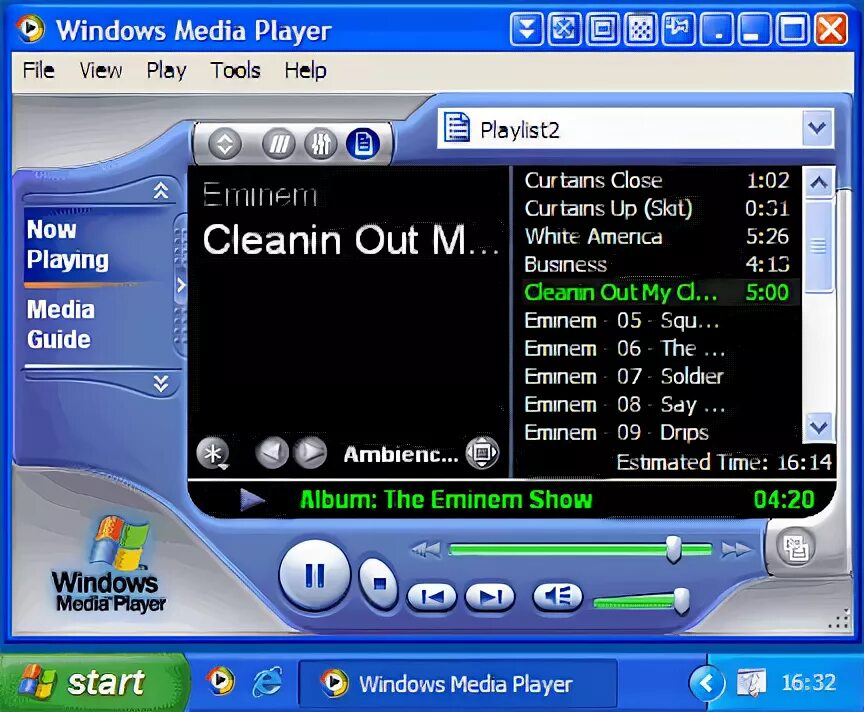Expand hidden system tray icons

(x=706, y=683)
